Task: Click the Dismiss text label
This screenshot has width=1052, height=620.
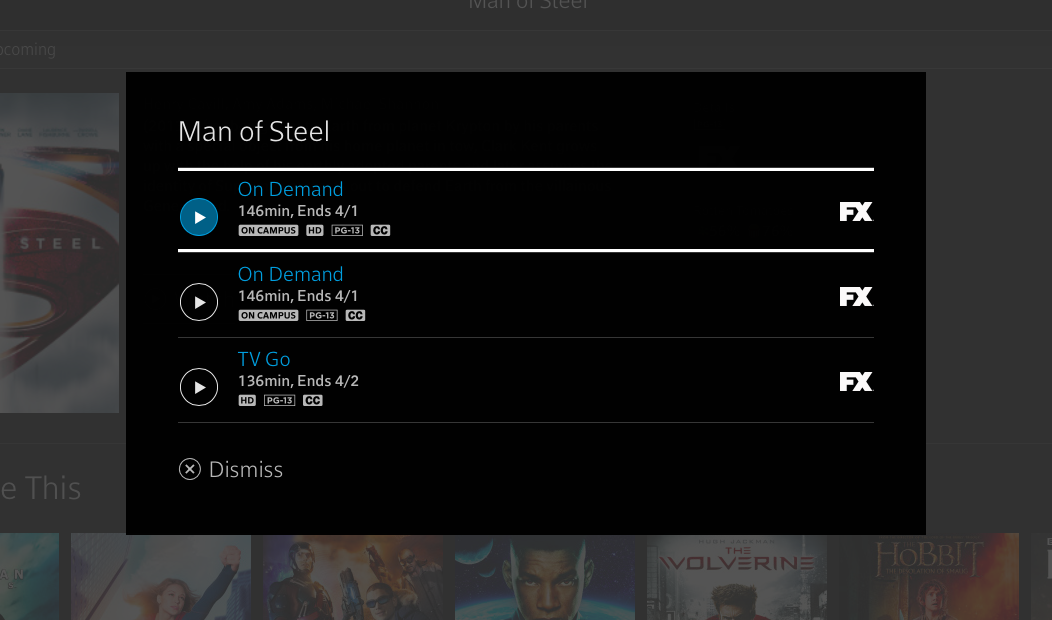Action: 246,470
